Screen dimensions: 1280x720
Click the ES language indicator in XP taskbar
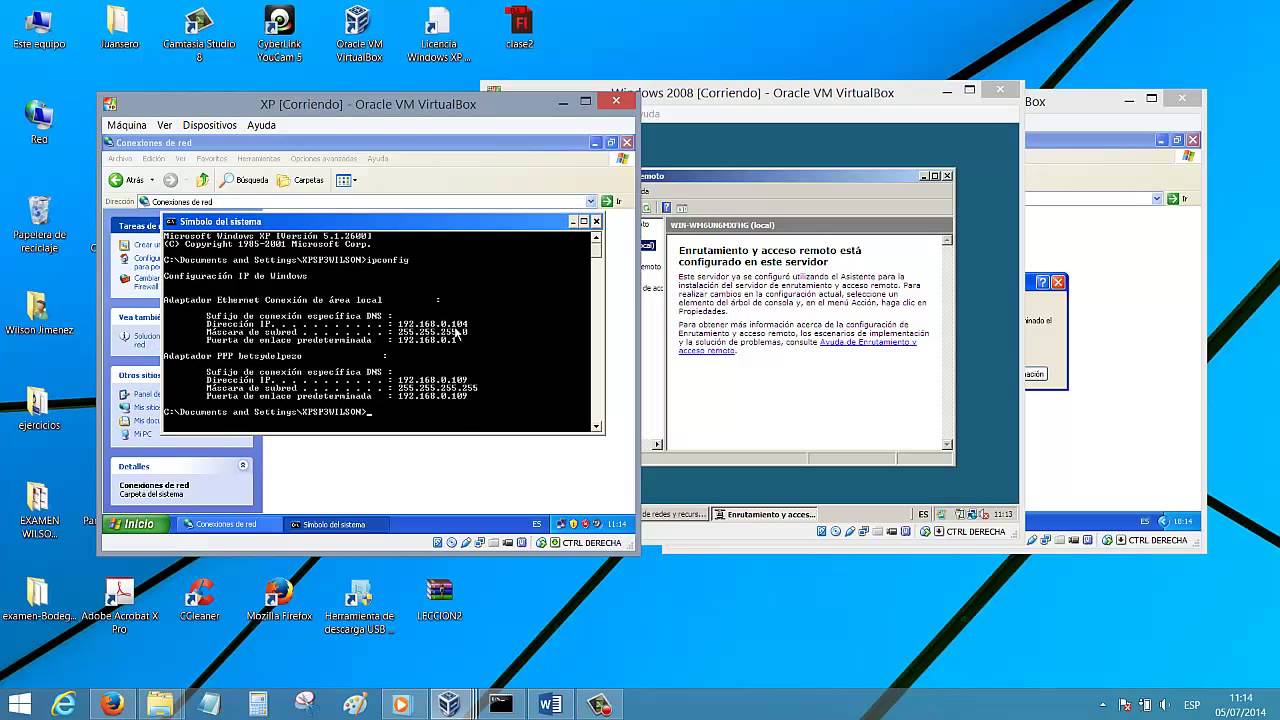537,524
